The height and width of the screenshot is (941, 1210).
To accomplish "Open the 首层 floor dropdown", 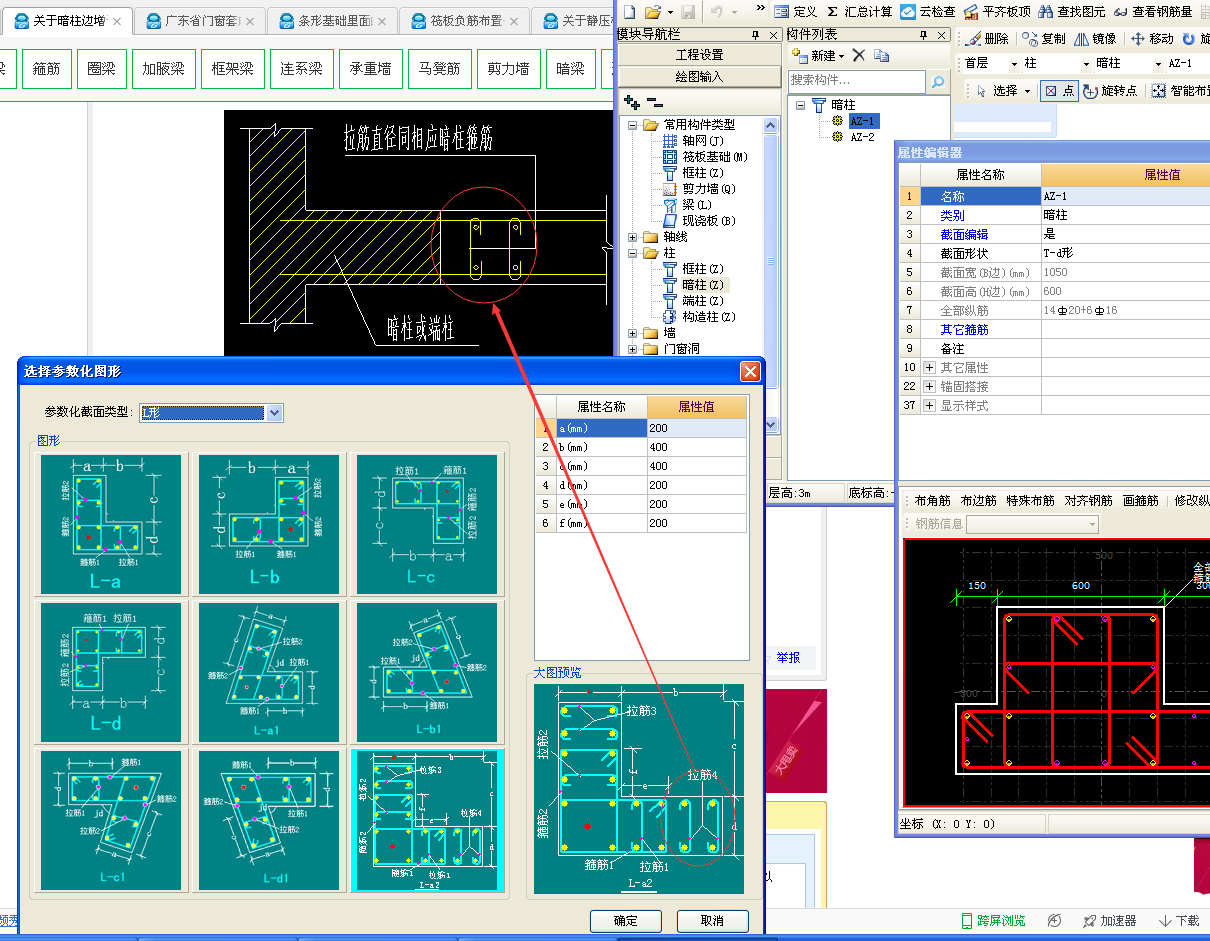I will click(1014, 64).
